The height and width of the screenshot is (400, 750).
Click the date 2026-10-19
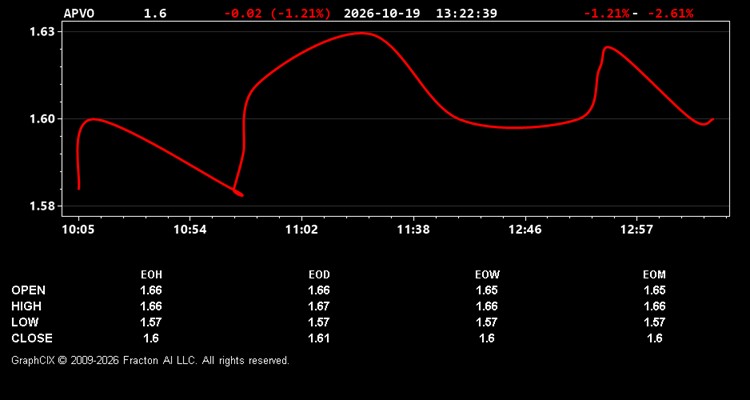(x=382, y=13)
